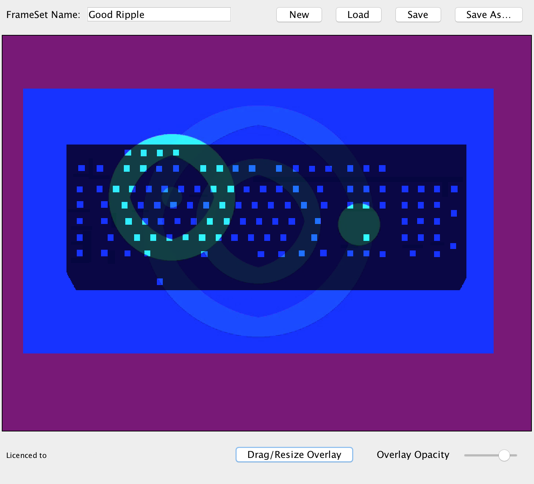Click the small center dot of cyan ripple

tap(171, 197)
